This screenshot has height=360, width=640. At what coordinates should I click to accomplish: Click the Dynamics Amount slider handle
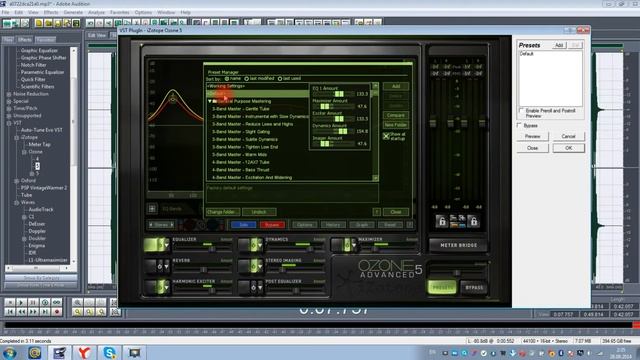[343, 131]
